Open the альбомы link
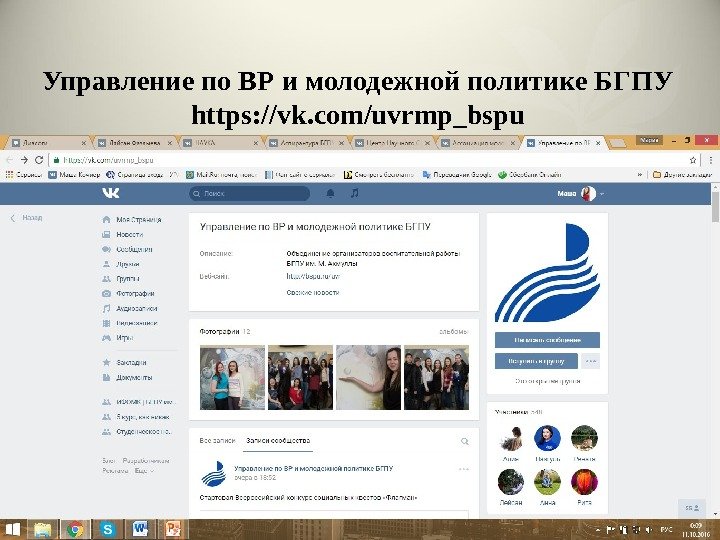The width and height of the screenshot is (720, 540). (x=454, y=331)
